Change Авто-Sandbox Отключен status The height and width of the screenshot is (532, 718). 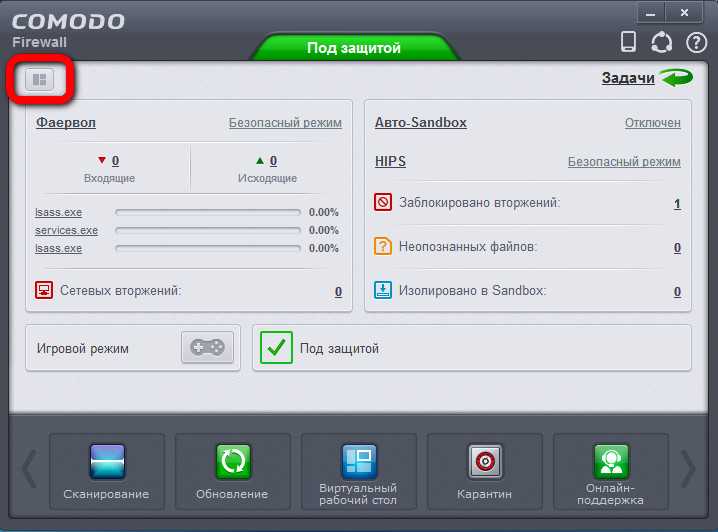click(653, 123)
